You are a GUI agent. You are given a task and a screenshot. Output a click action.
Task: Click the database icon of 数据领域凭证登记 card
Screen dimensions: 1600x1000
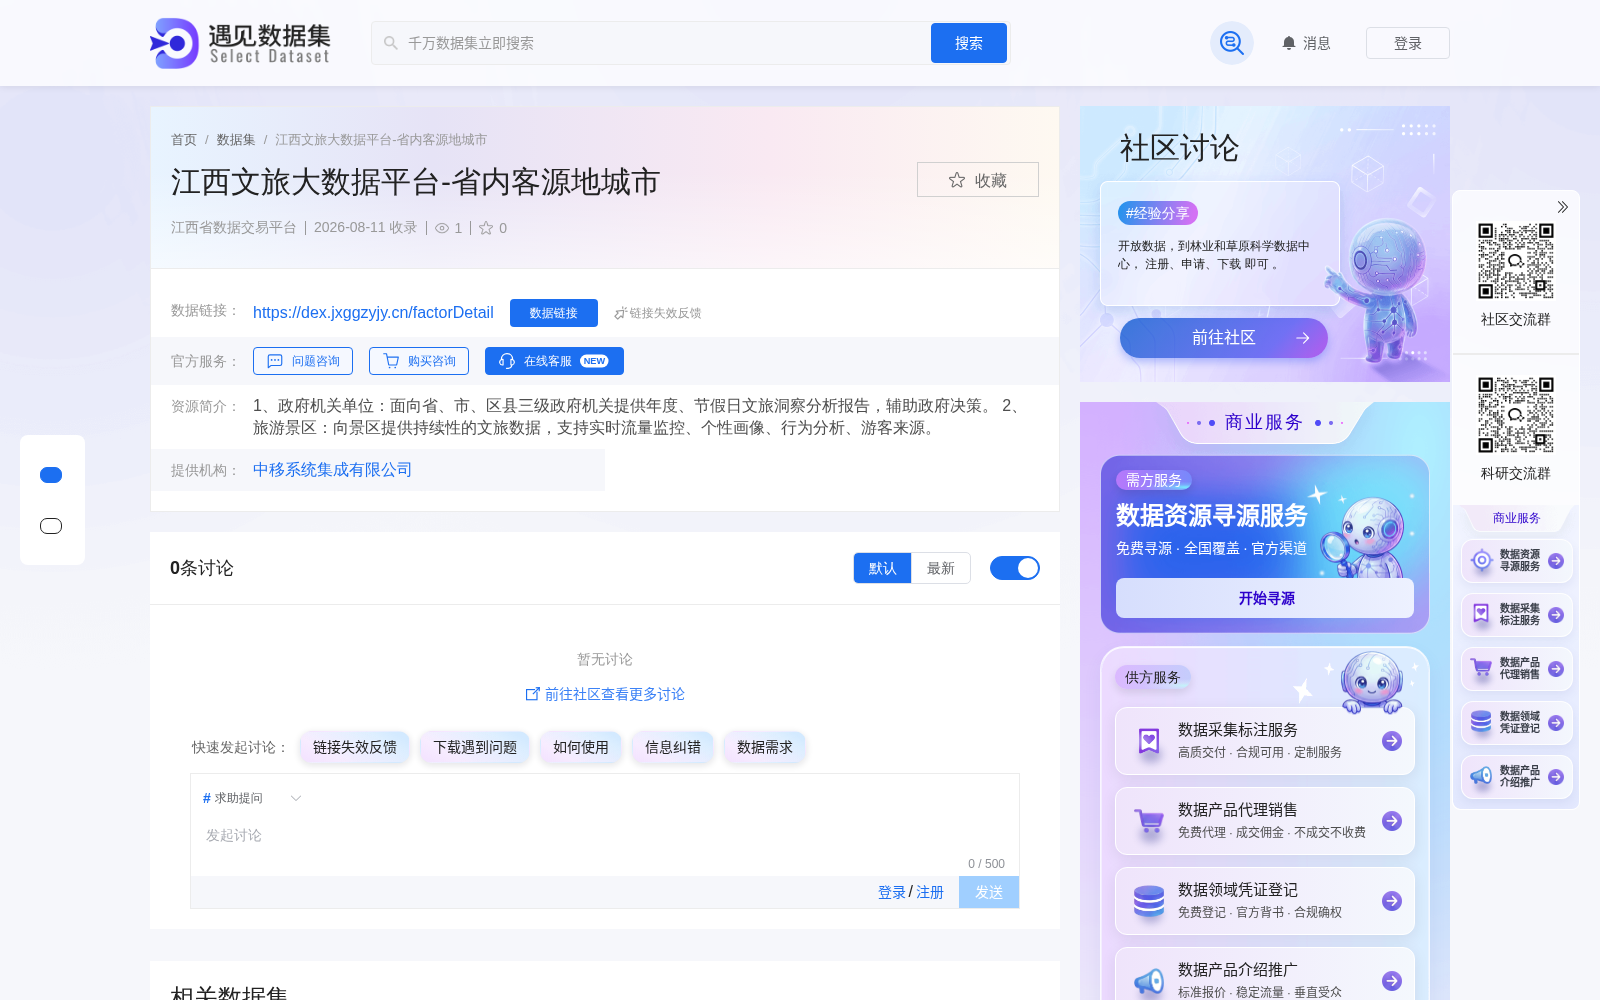pyautogui.click(x=1149, y=901)
